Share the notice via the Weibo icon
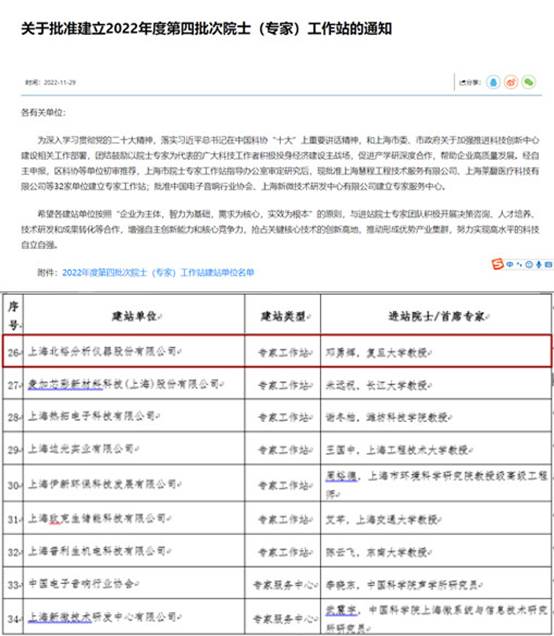This screenshot has width=554, height=636. 511,82
